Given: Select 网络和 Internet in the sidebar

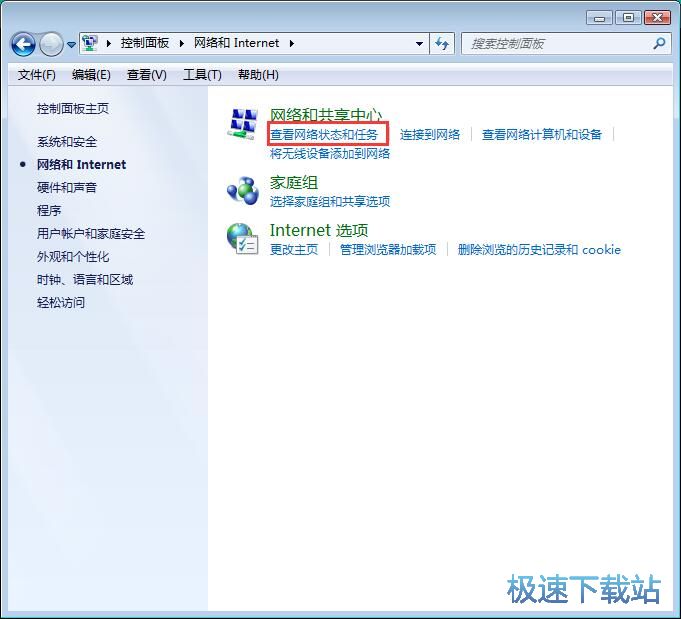Looking at the screenshot, I should pos(82,165).
